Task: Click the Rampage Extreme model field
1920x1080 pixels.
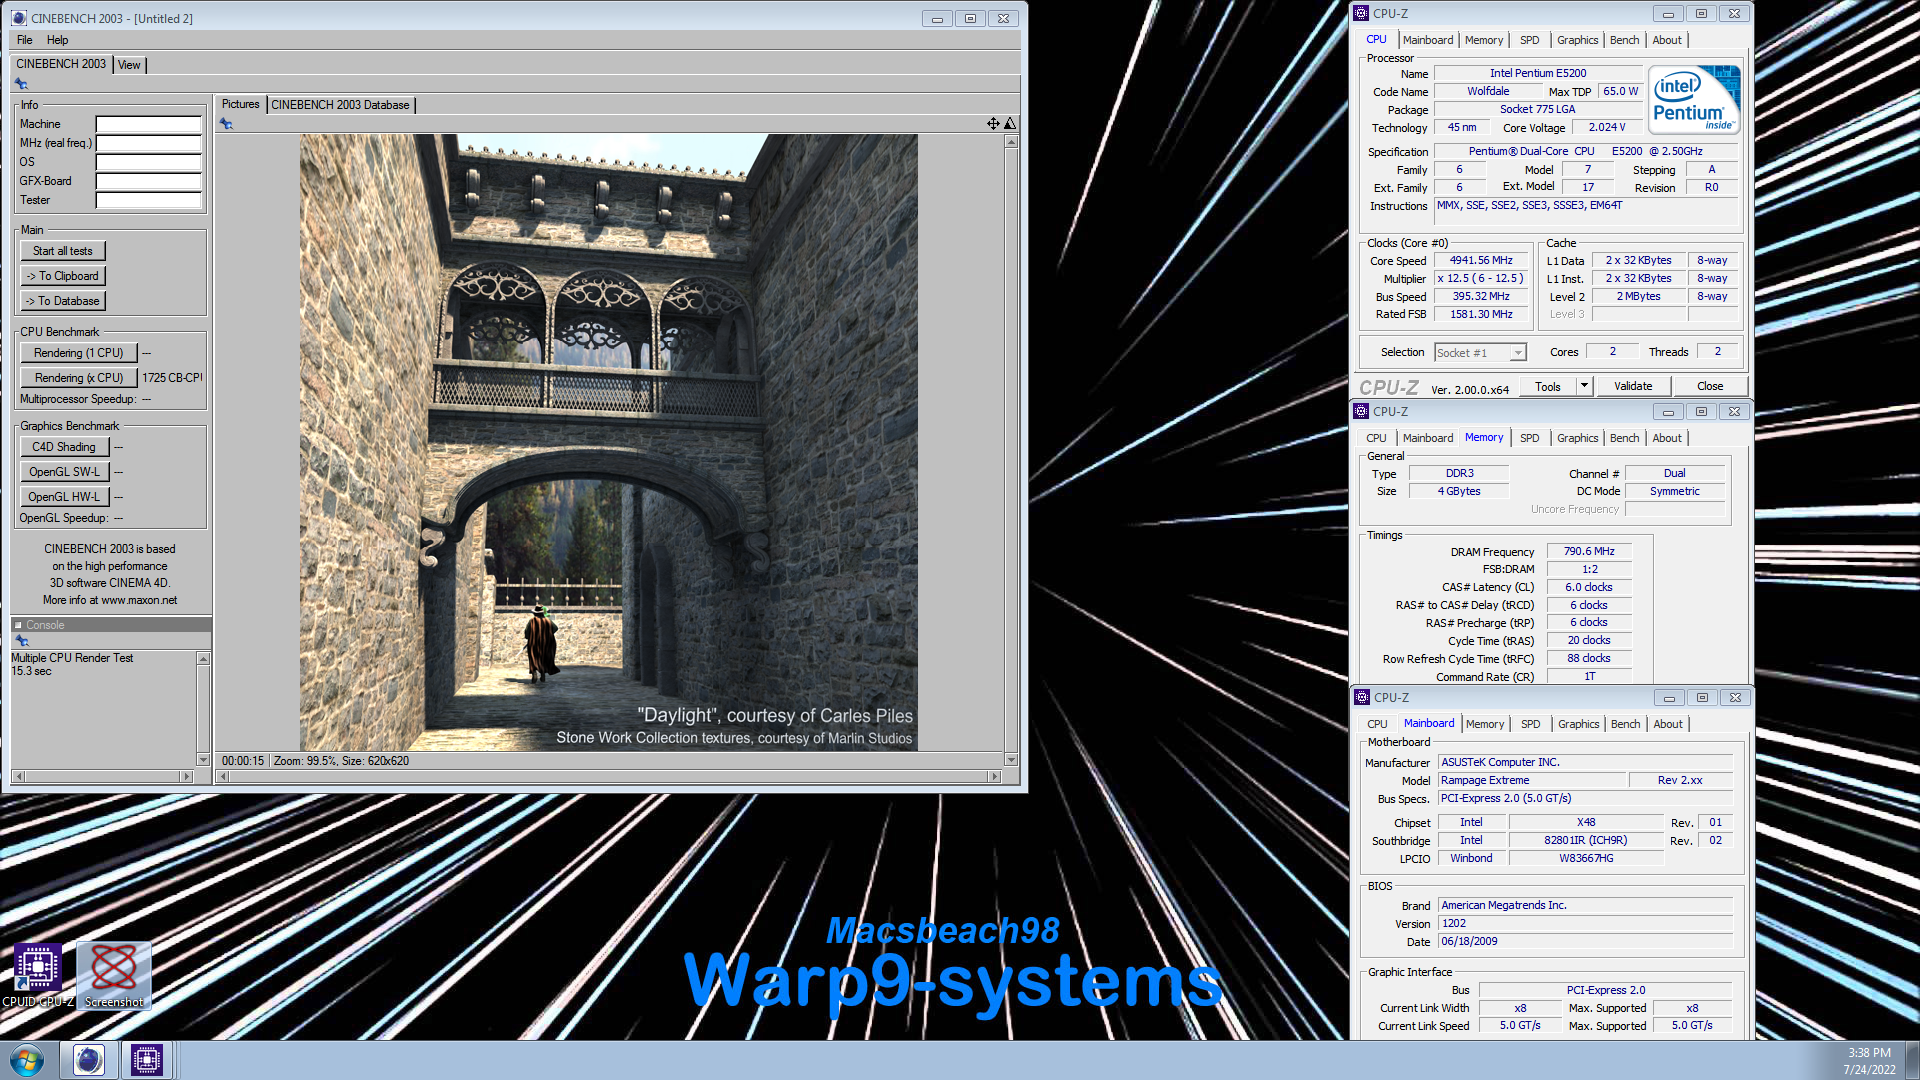Action: tap(1530, 781)
